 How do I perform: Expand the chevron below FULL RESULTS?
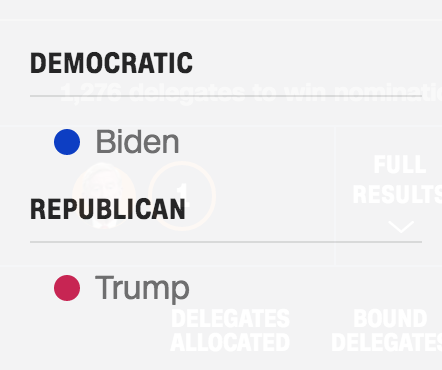(x=401, y=227)
